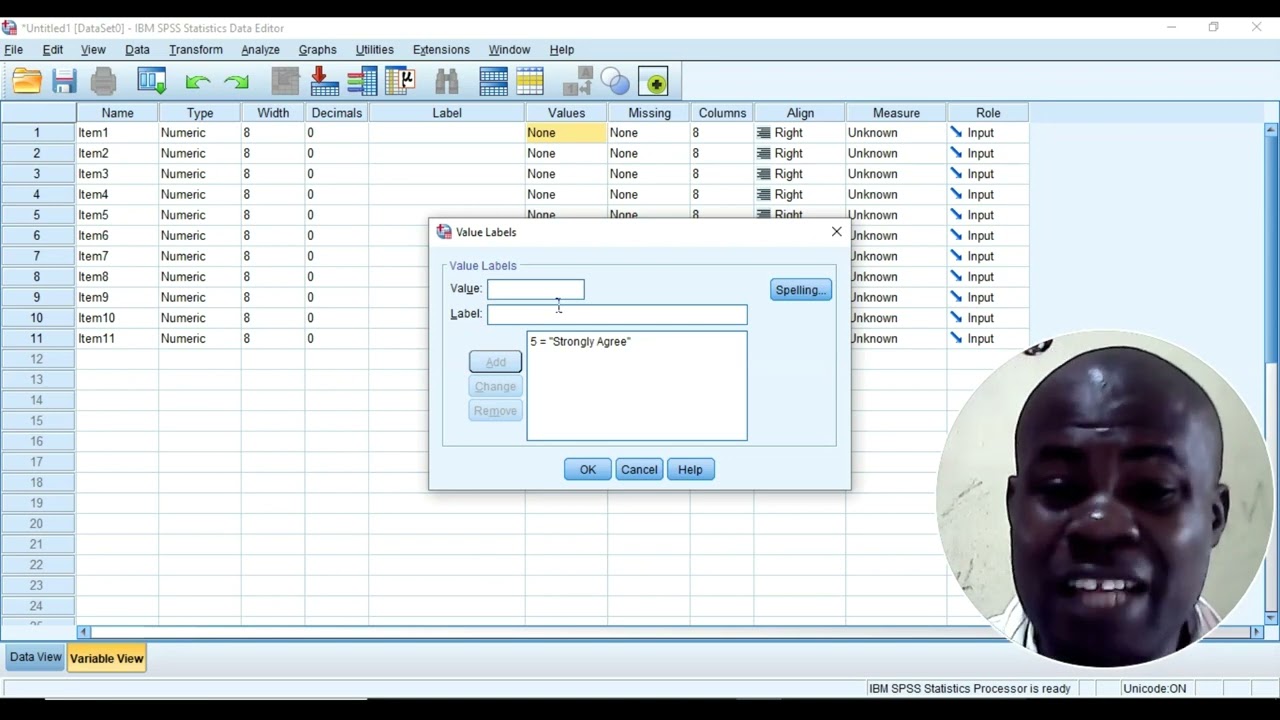
Task: Click the Open data document folder icon
Action: pos(27,82)
